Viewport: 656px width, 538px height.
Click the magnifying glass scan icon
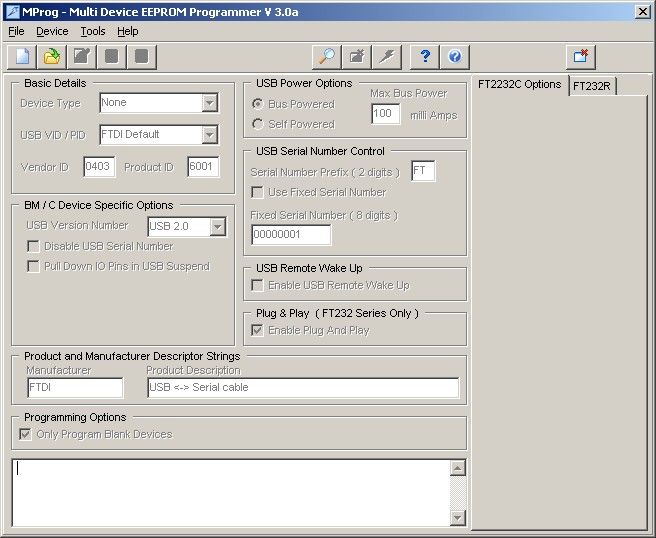[x=327, y=56]
